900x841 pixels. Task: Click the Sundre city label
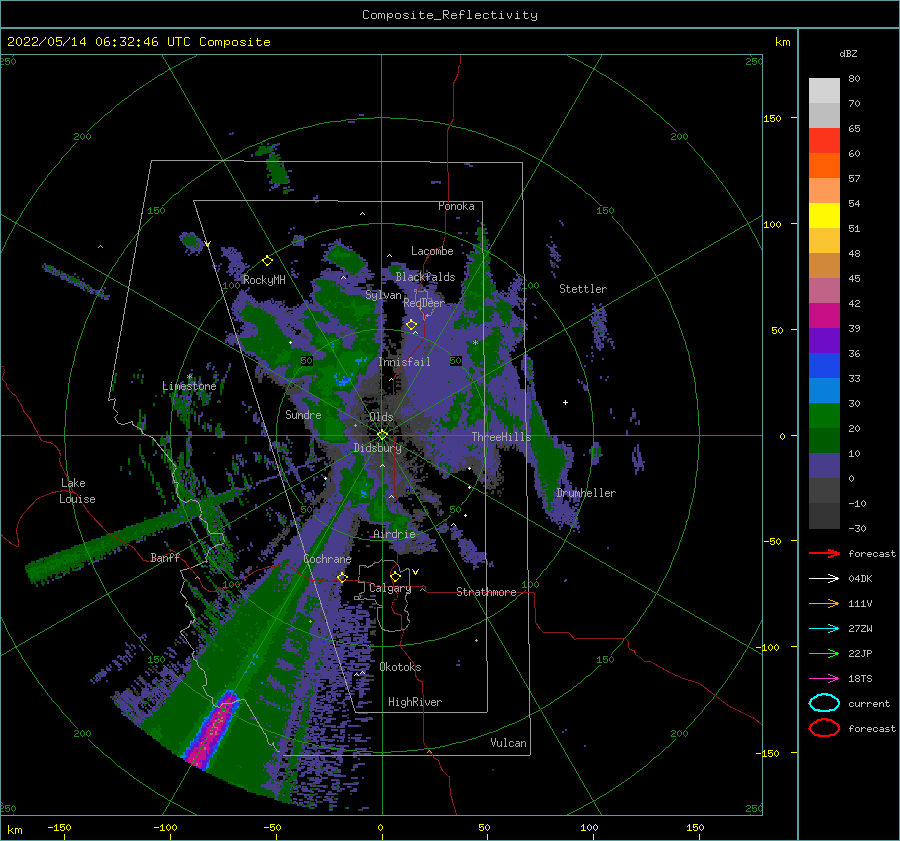coord(303,414)
